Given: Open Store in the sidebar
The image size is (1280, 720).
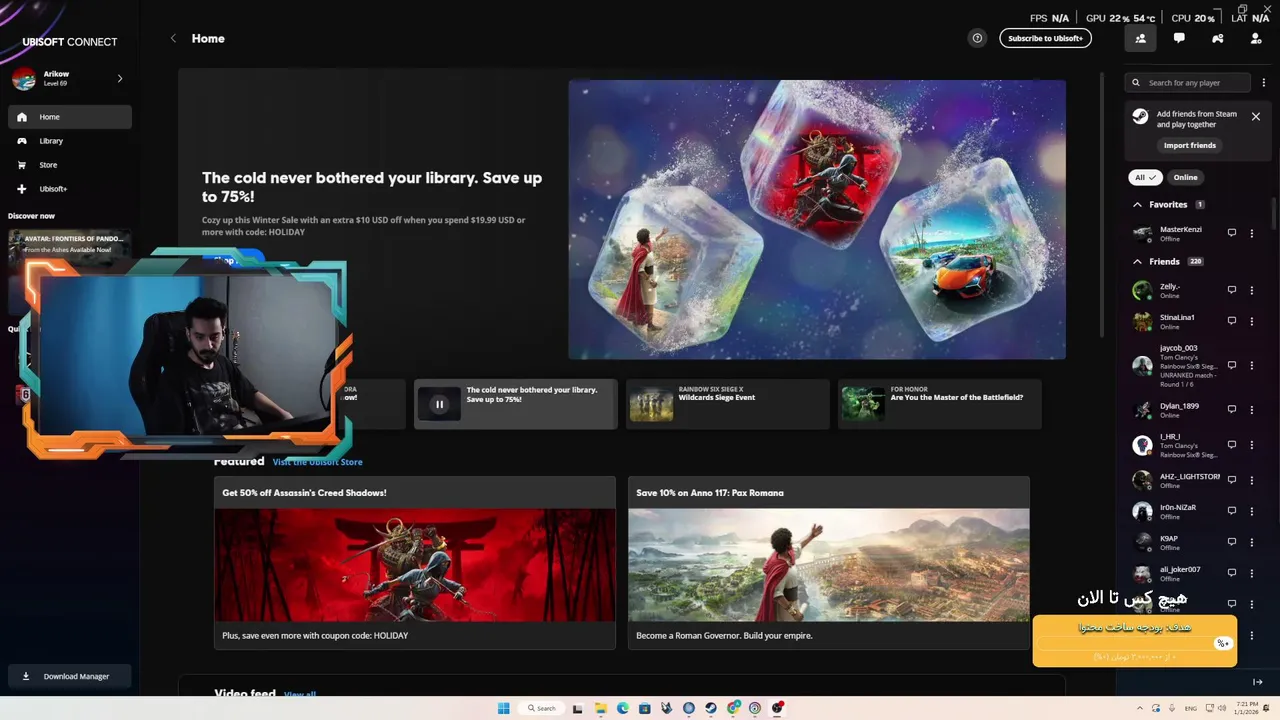Looking at the screenshot, I should point(70,165).
